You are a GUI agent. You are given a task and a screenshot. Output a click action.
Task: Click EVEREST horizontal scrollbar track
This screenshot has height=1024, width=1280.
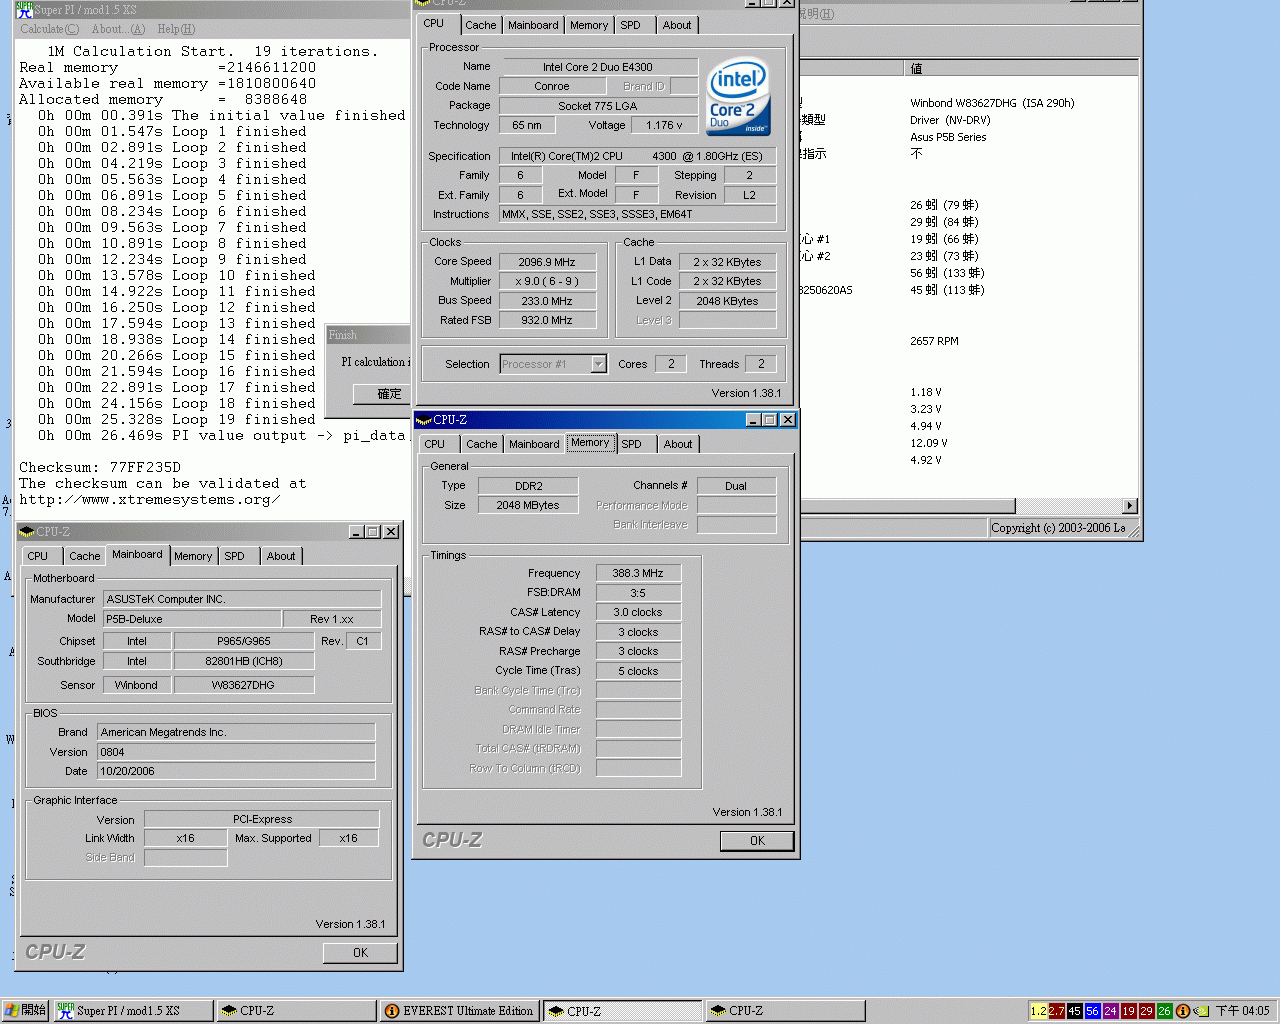[x=1068, y=506]
